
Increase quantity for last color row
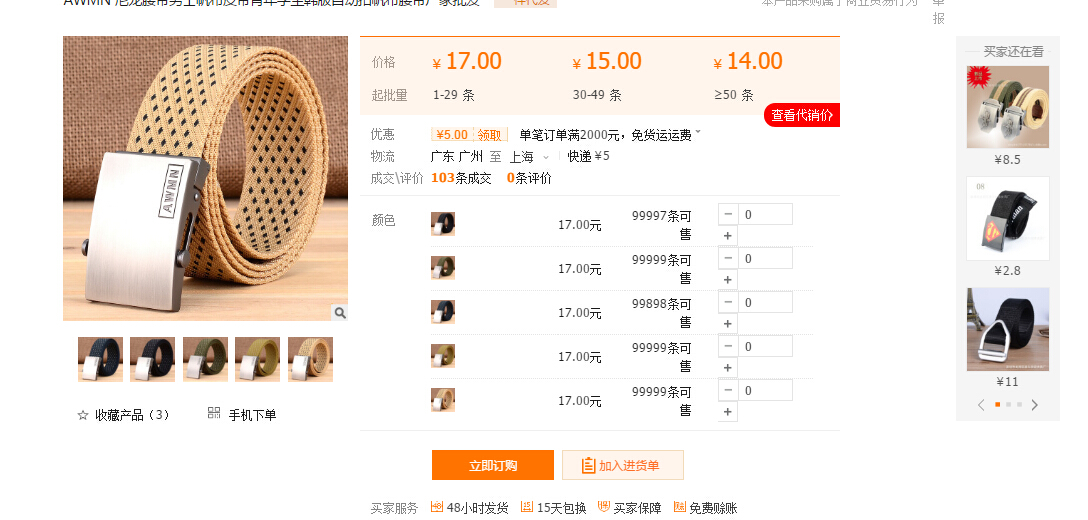pyautogui.click(x=728, y=412)
